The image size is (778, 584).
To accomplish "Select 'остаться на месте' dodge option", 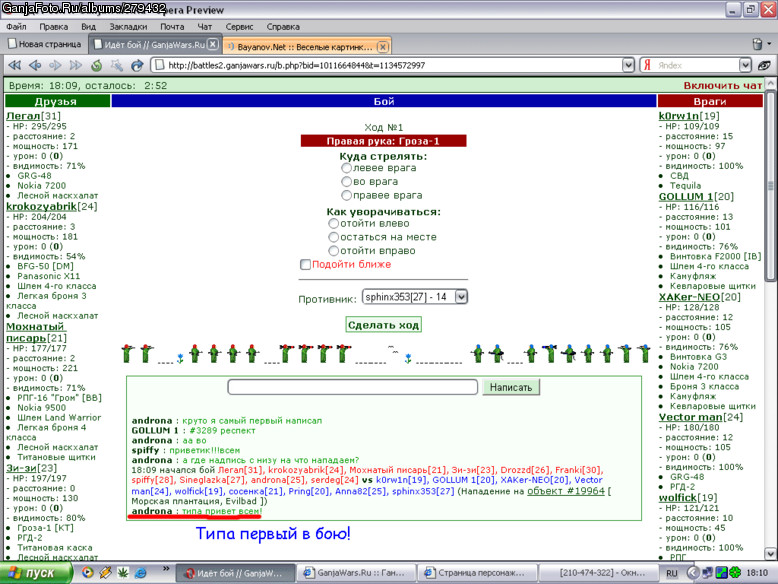I will [x=333, y=237].
